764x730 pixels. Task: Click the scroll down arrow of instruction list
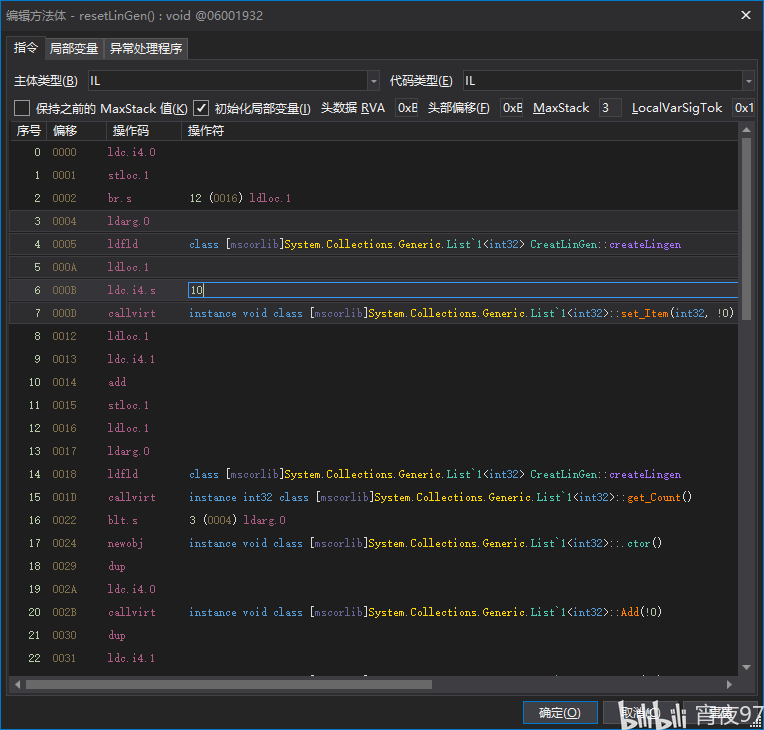point(746,667)
